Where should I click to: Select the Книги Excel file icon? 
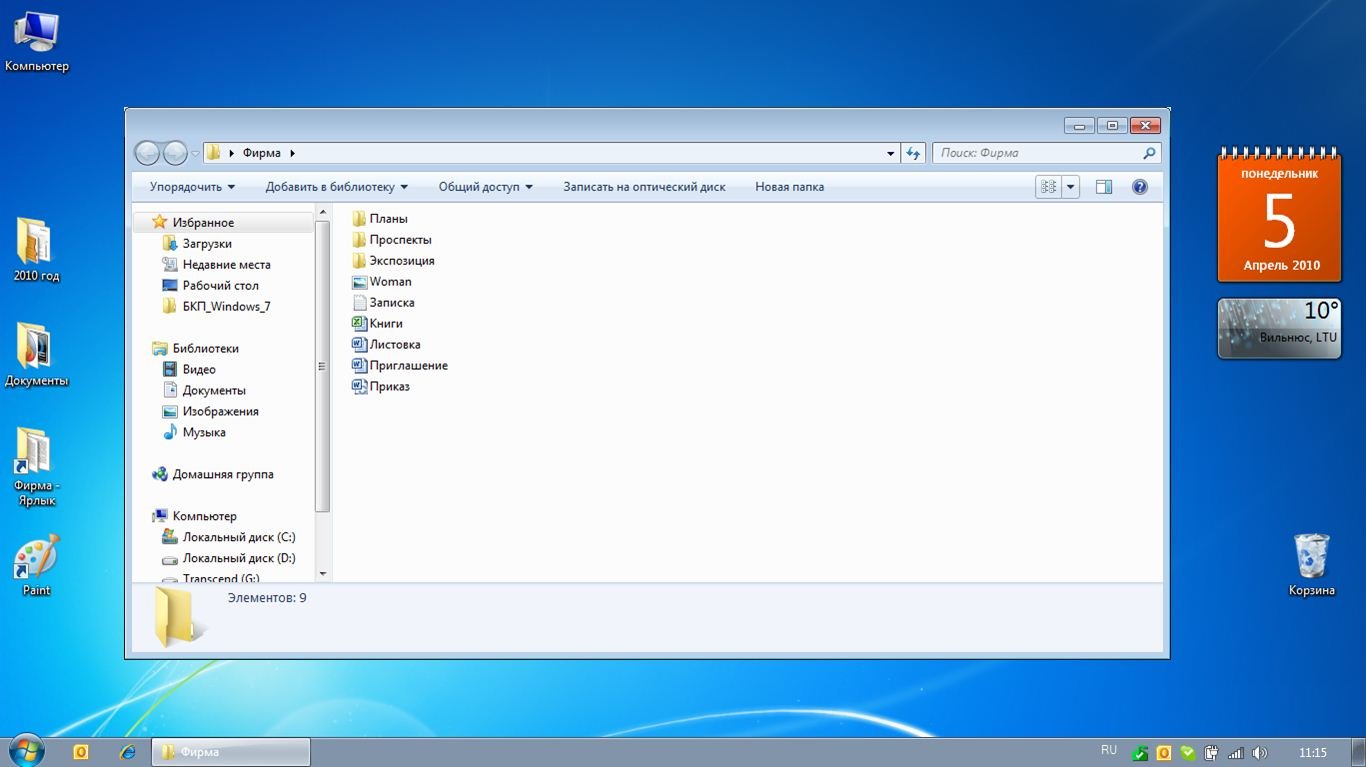(x=360, y=323)
